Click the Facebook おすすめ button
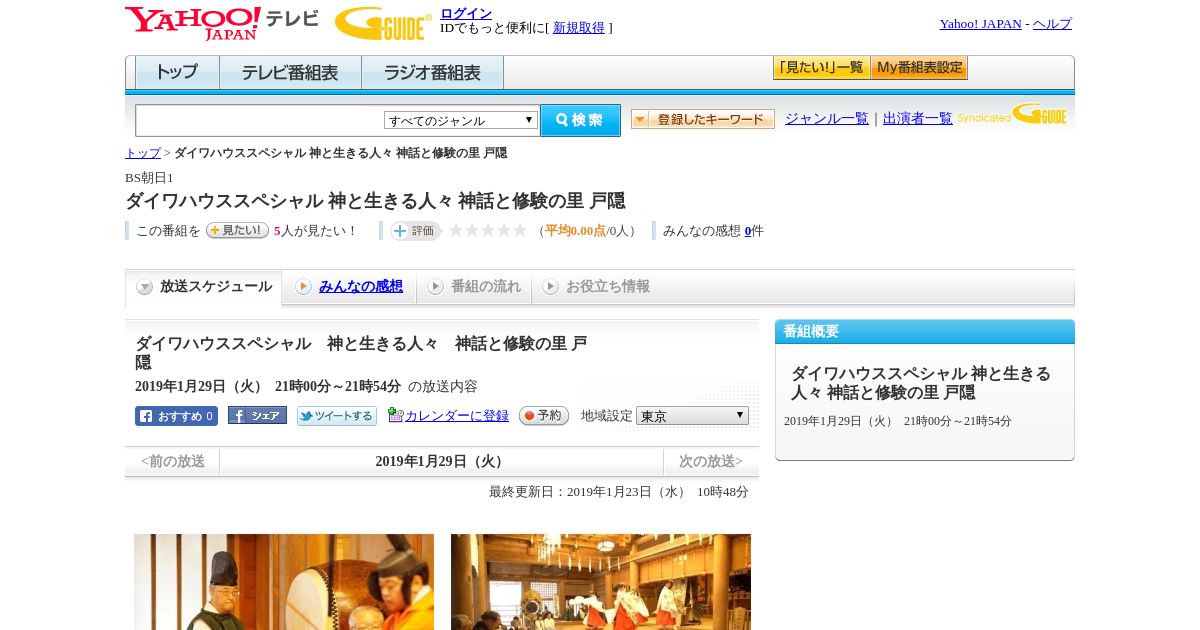Viewport: 1200px width, 630px height. [176, 416]
